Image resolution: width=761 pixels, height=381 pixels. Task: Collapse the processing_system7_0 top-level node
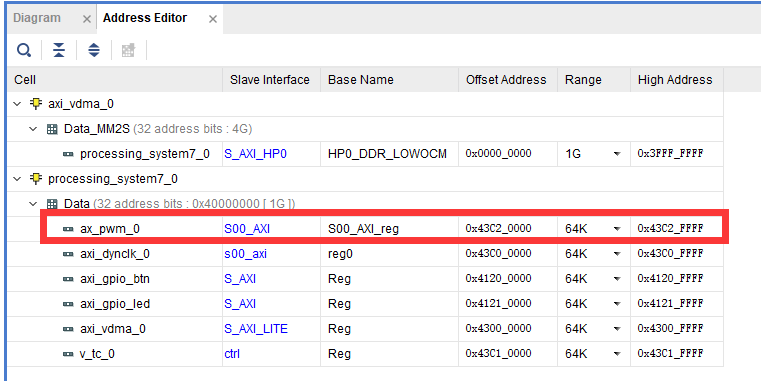(x=17, y=179)
